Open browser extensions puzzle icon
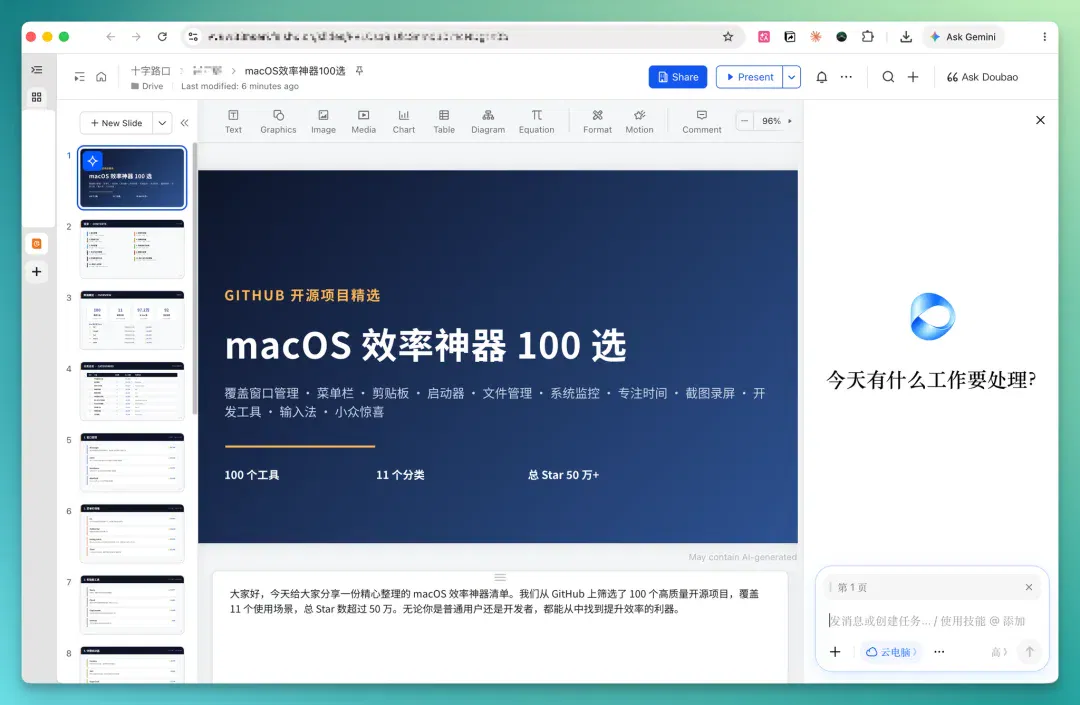The height and width of the screenshot is (705, 1080). (868, 36)
